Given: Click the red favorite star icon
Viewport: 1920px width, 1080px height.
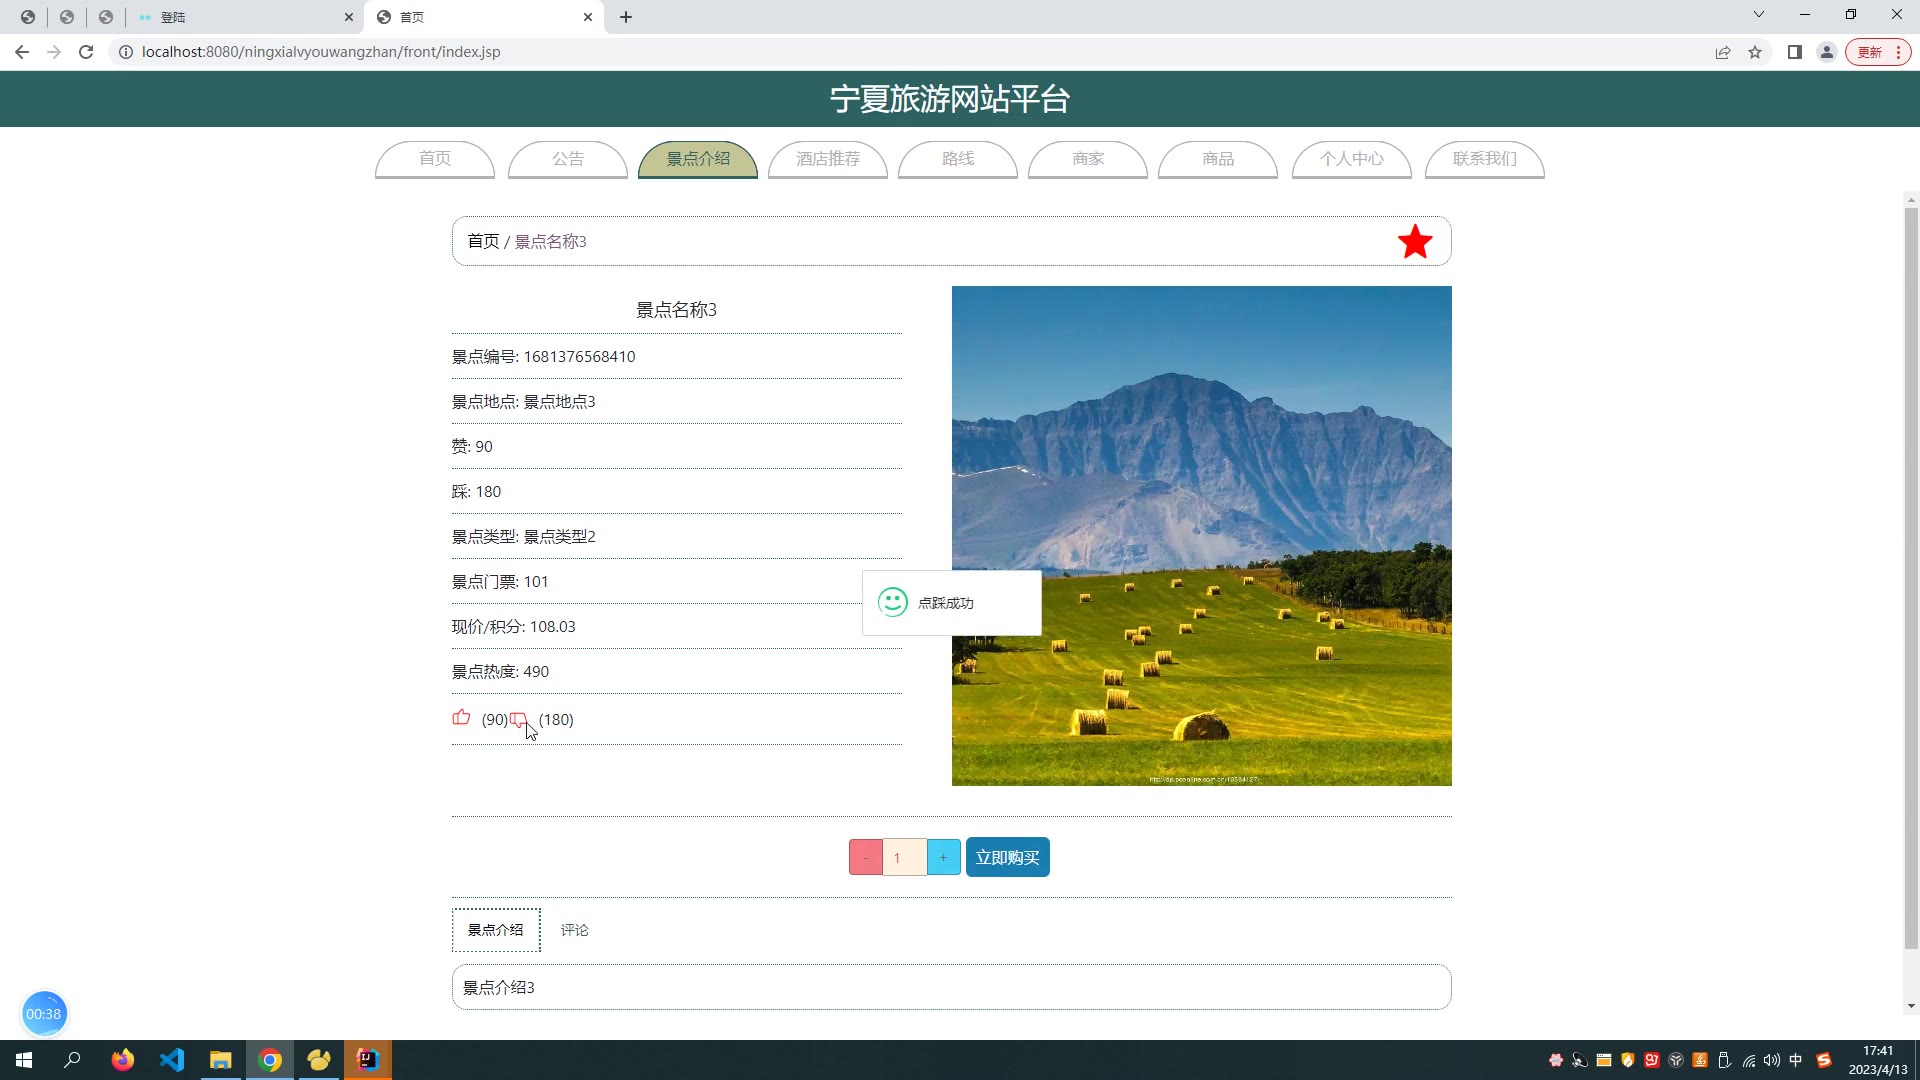Looking at the screenshot, I should [x=1414, y=242].
